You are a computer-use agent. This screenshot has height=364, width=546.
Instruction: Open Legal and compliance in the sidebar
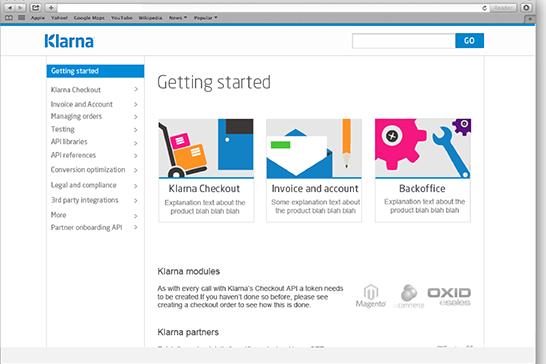(x=84, y=185)
